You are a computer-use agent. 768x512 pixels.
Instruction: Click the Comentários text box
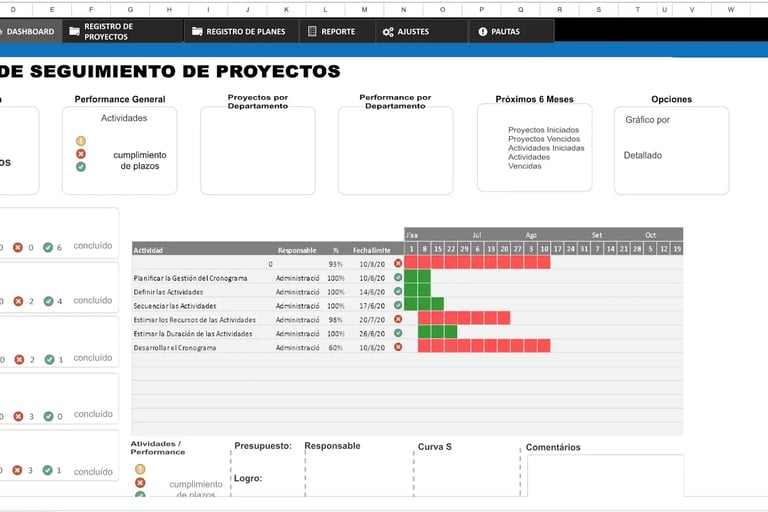(605, 476)
